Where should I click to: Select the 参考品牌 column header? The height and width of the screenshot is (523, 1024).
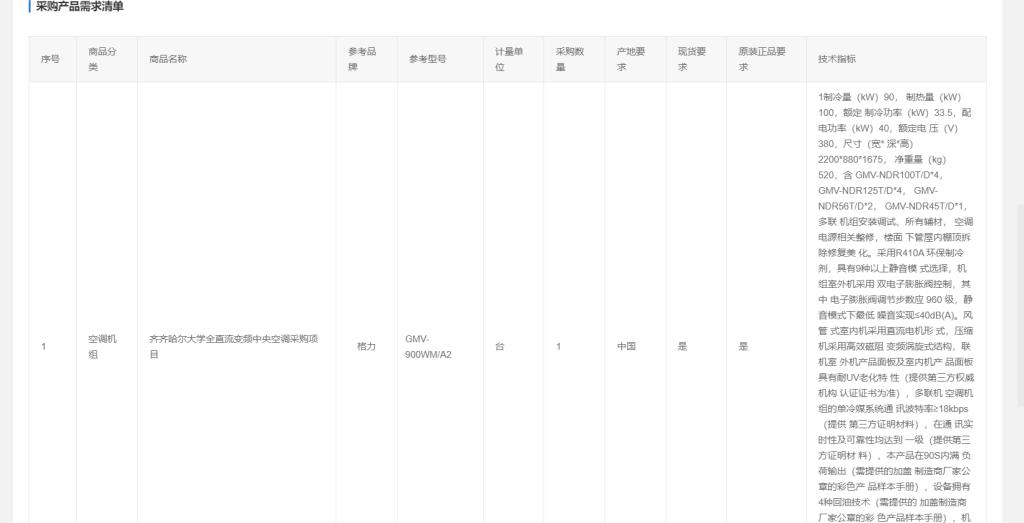(x=362, y=59)
